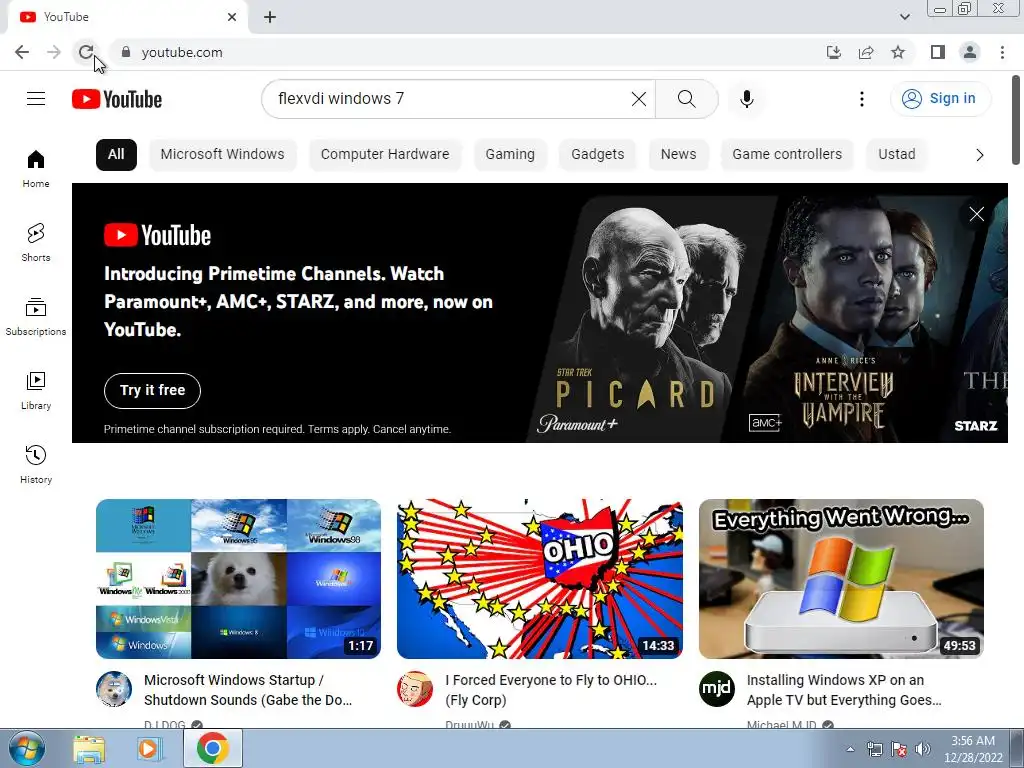Image resolution: width=1024 pixels, height=768 pixels.
Task: Show hidden tray icons arrow
Action: point(850,749)
